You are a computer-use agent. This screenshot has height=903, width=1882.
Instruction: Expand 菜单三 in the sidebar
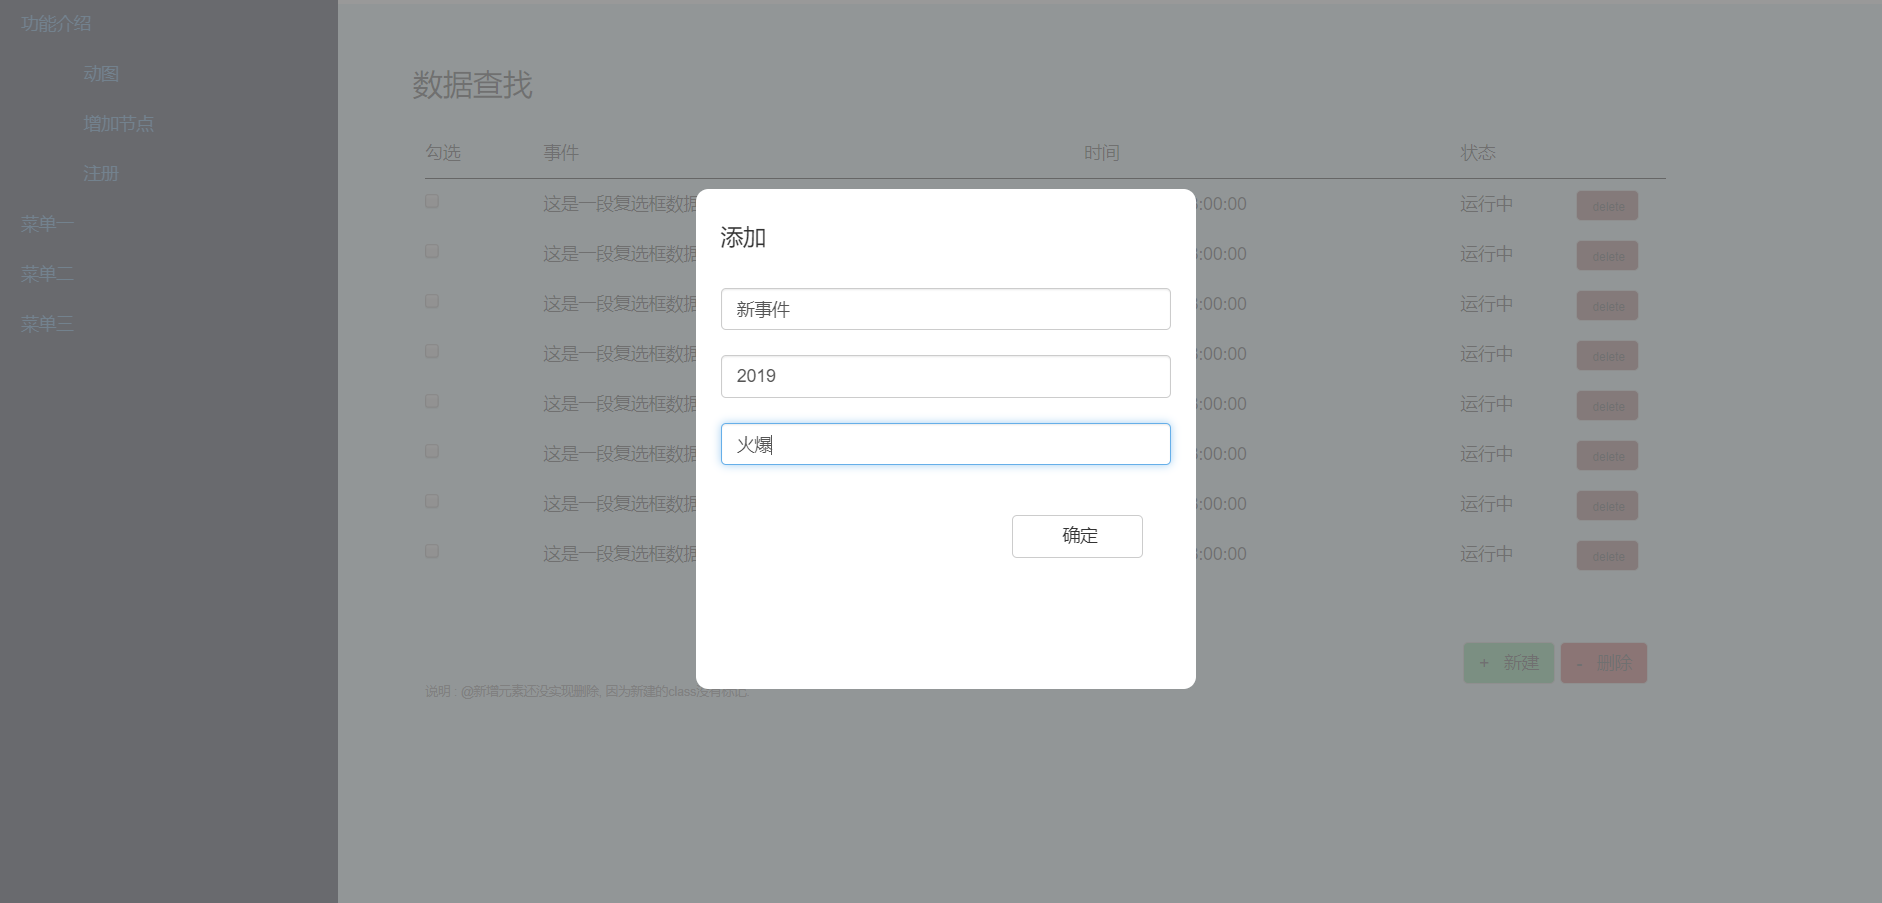[x=47, y=323]
